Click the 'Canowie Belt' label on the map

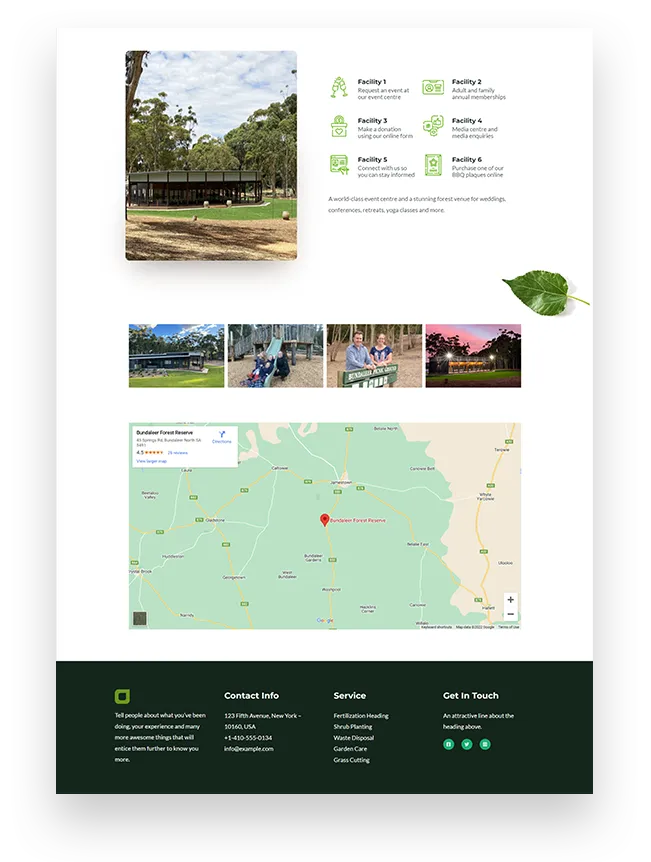point(422,468)
